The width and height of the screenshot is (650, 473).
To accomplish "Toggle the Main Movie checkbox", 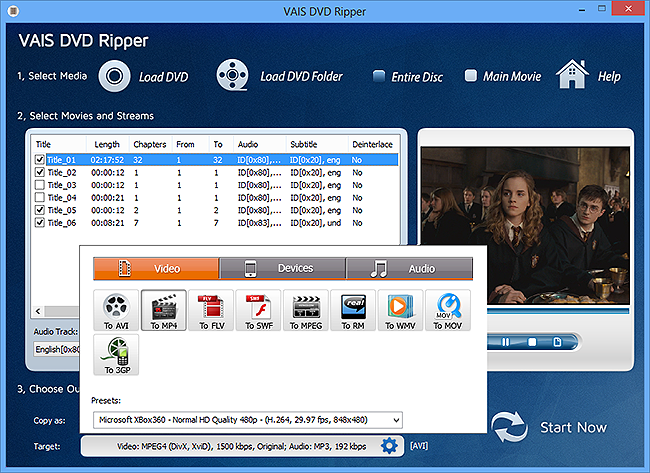I will [471, 76].
